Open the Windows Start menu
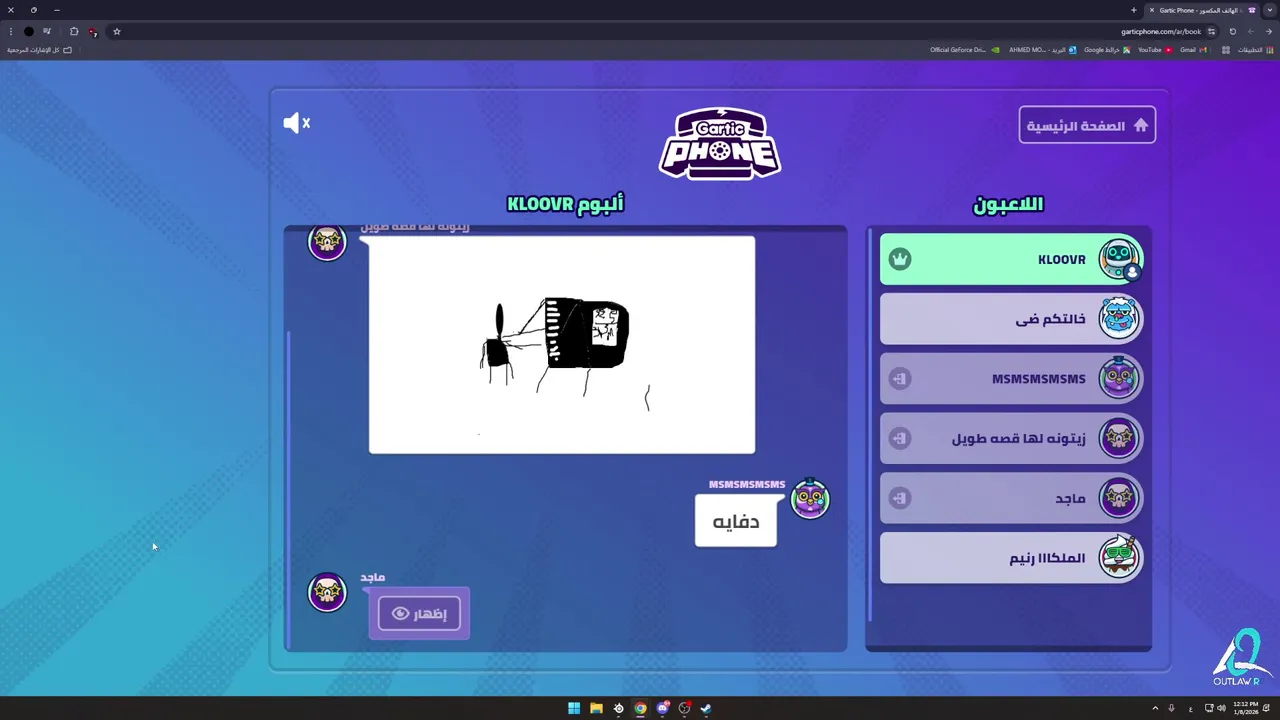This screenshot has width=1280, height=720. pyautogui.click(x=574, y=708)
